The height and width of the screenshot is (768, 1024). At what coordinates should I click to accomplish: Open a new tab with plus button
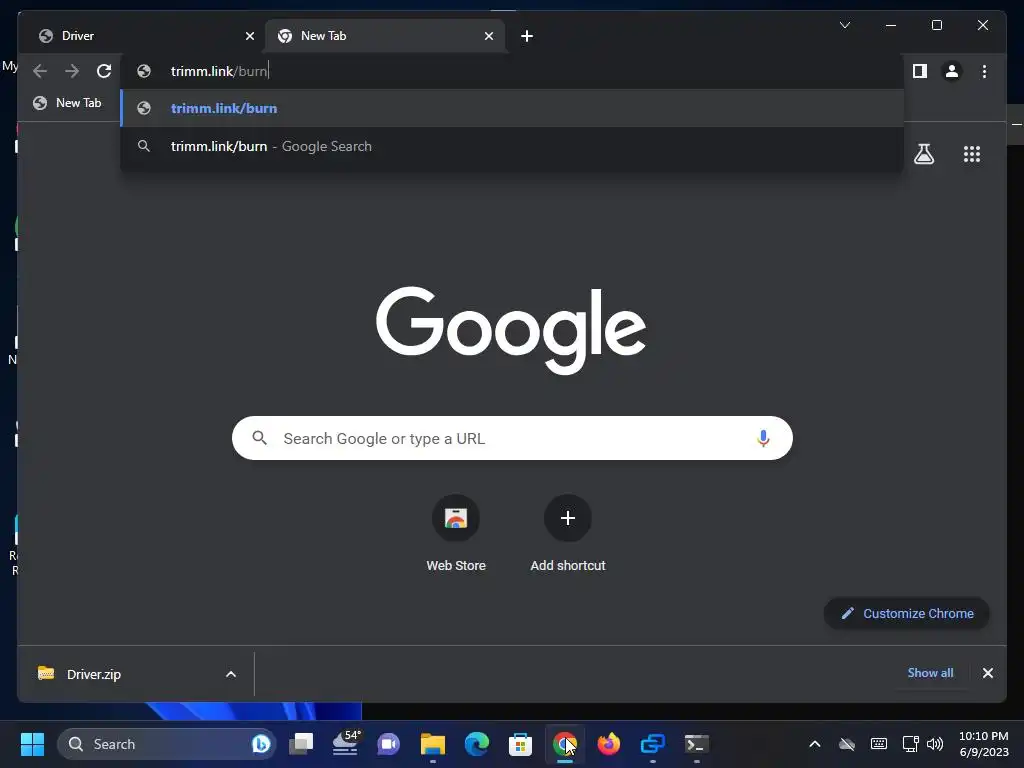coord(527,36)
